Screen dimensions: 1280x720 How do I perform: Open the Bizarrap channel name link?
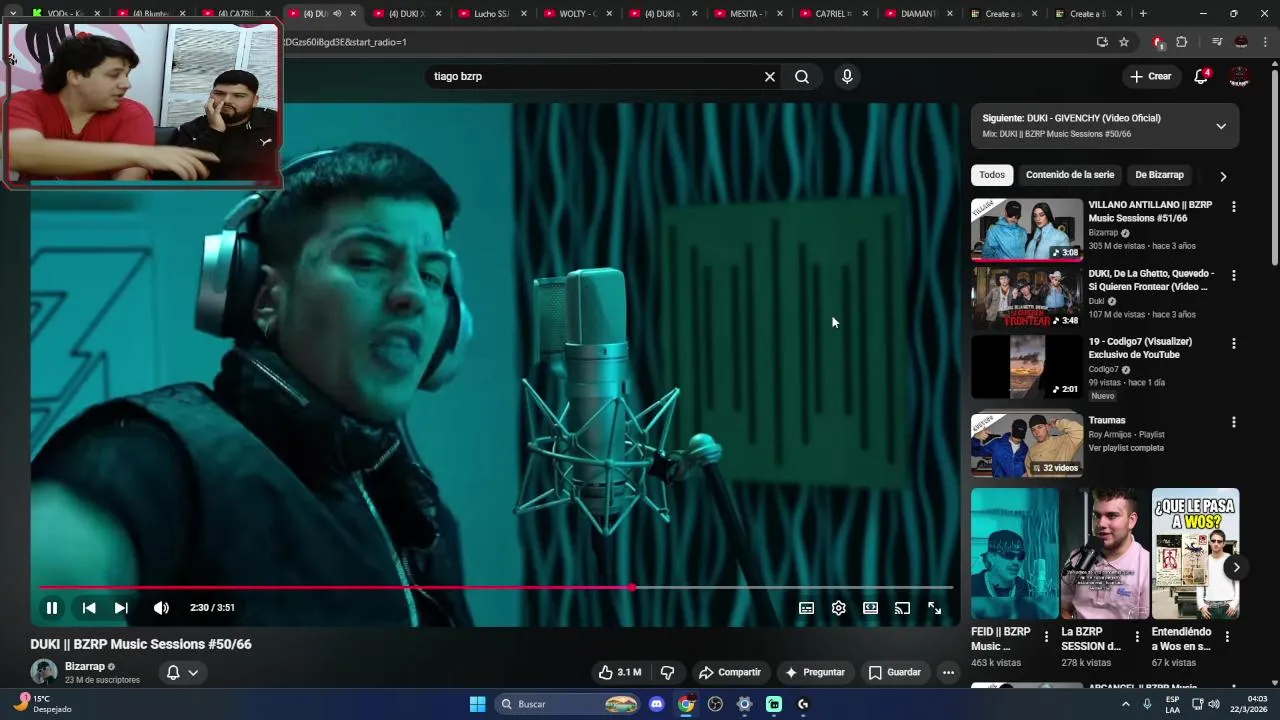(85, 667)
